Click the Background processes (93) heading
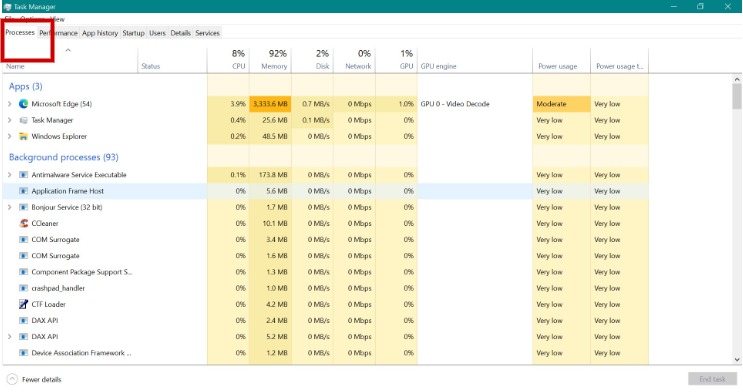This screenshot has height=392, width=743. 63,157
